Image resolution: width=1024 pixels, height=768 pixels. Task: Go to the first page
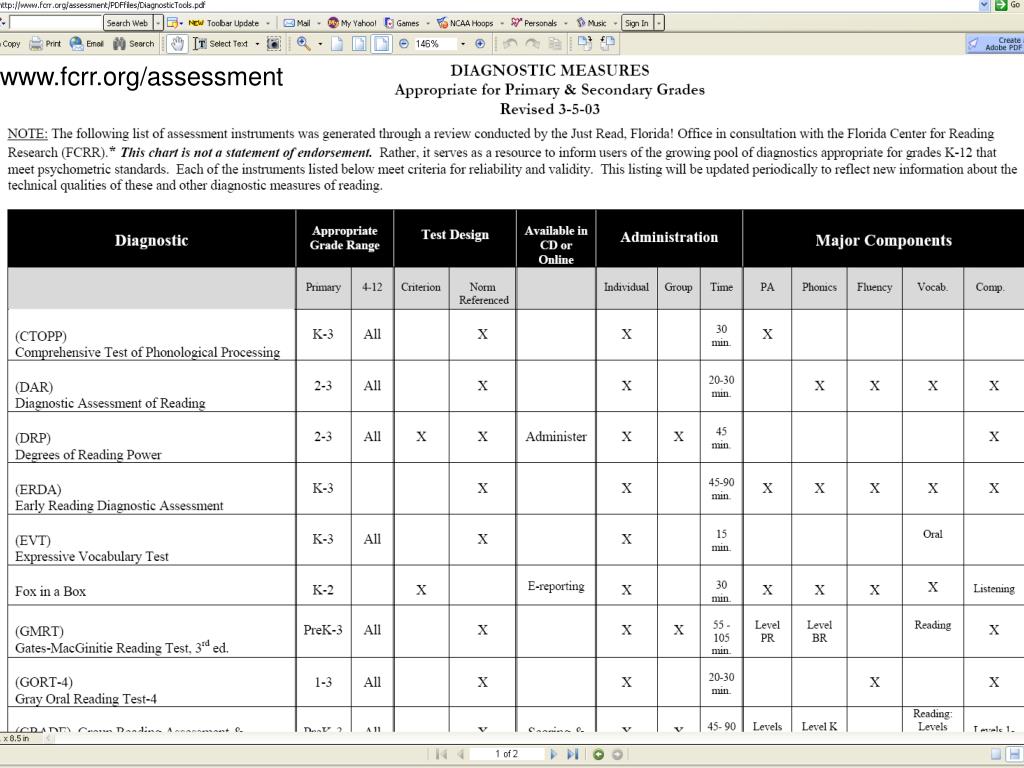[441, 754]
